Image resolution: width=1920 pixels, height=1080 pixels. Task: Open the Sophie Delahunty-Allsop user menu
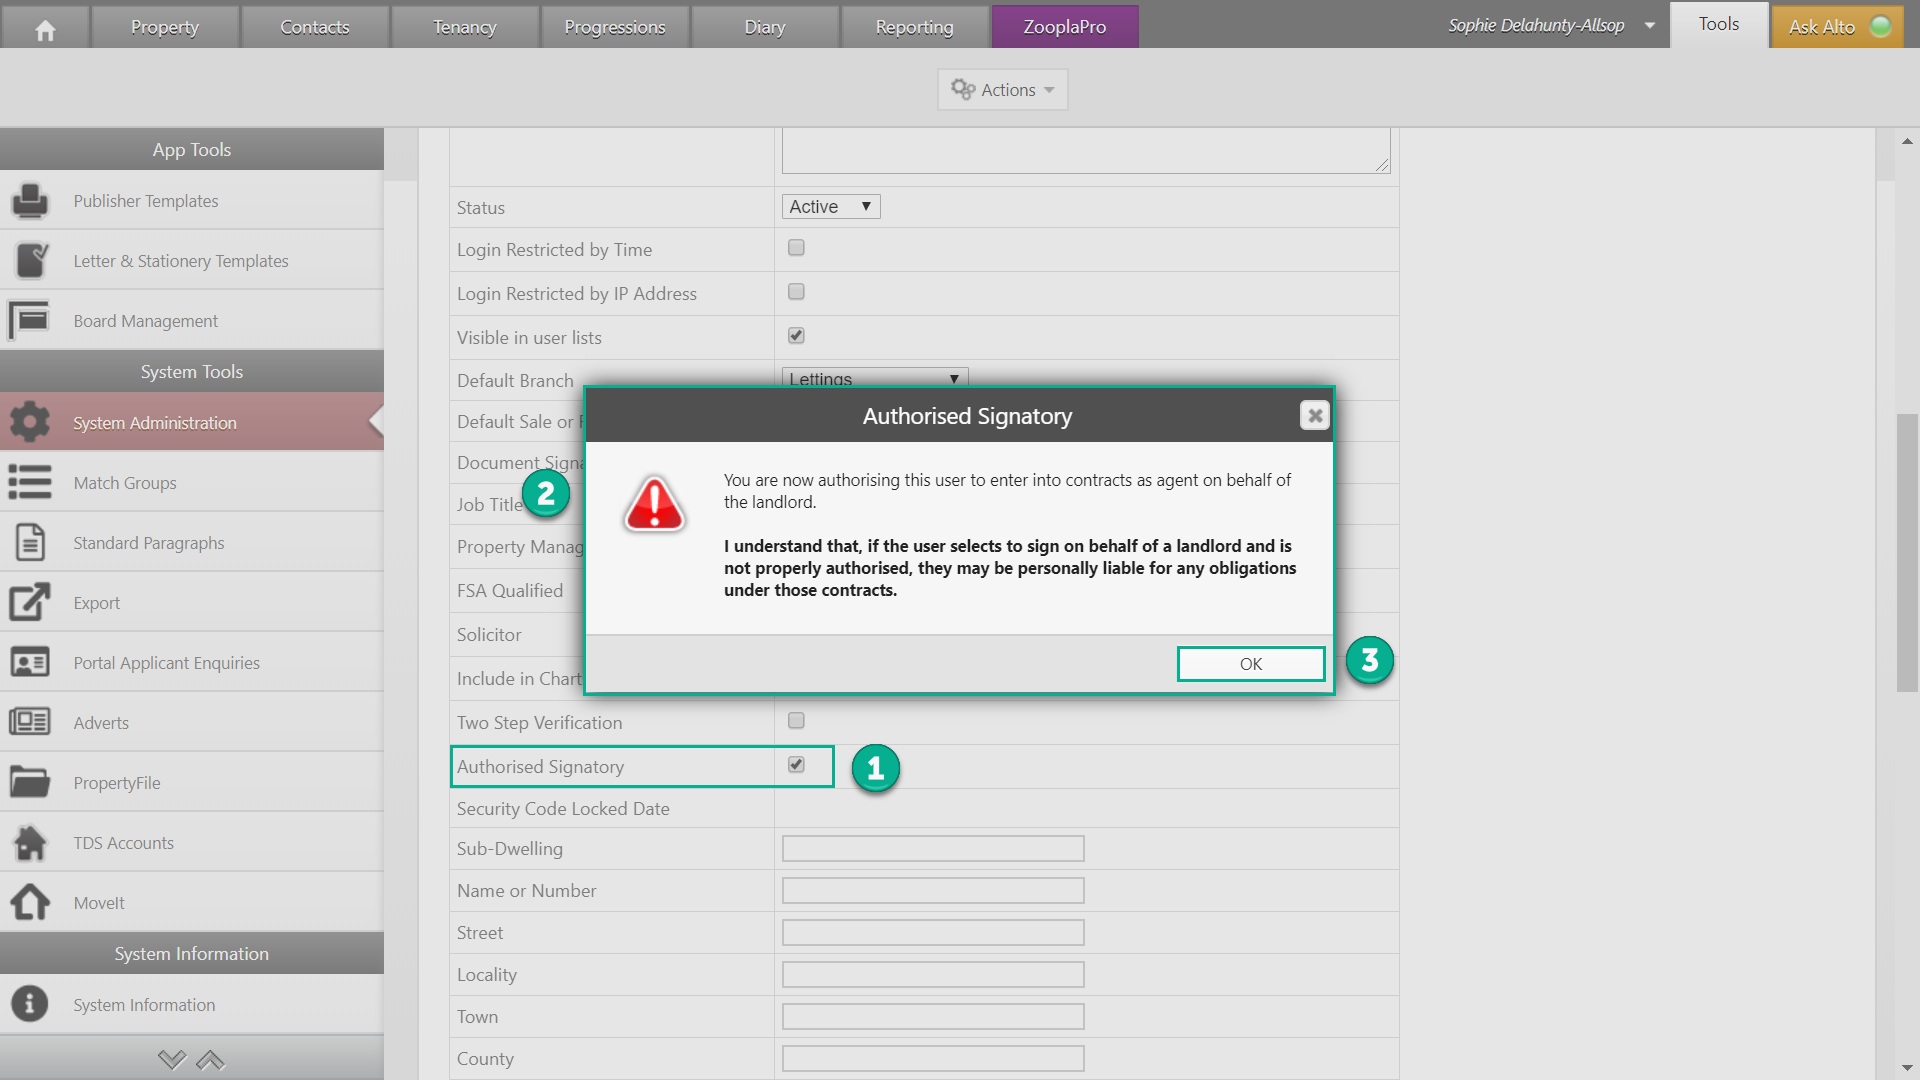(x=1550, y=26)
